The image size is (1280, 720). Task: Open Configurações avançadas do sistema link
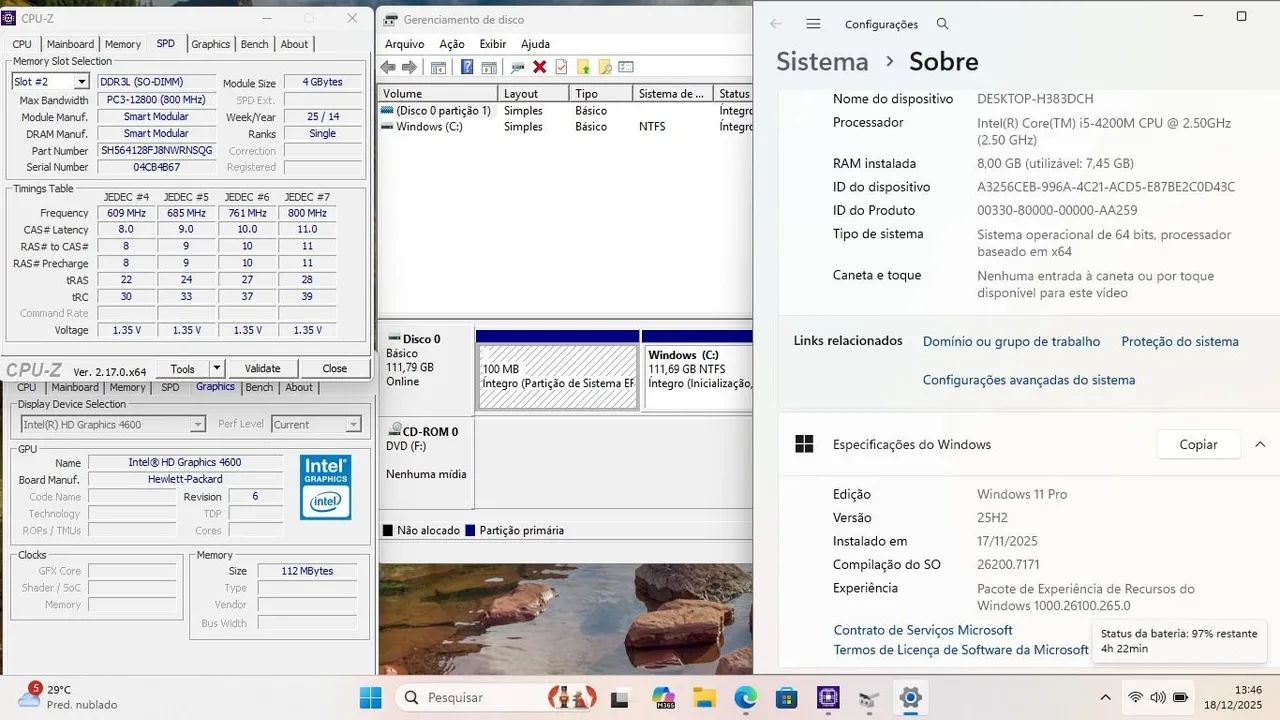pyautogui.click(x=1028, y=380)
